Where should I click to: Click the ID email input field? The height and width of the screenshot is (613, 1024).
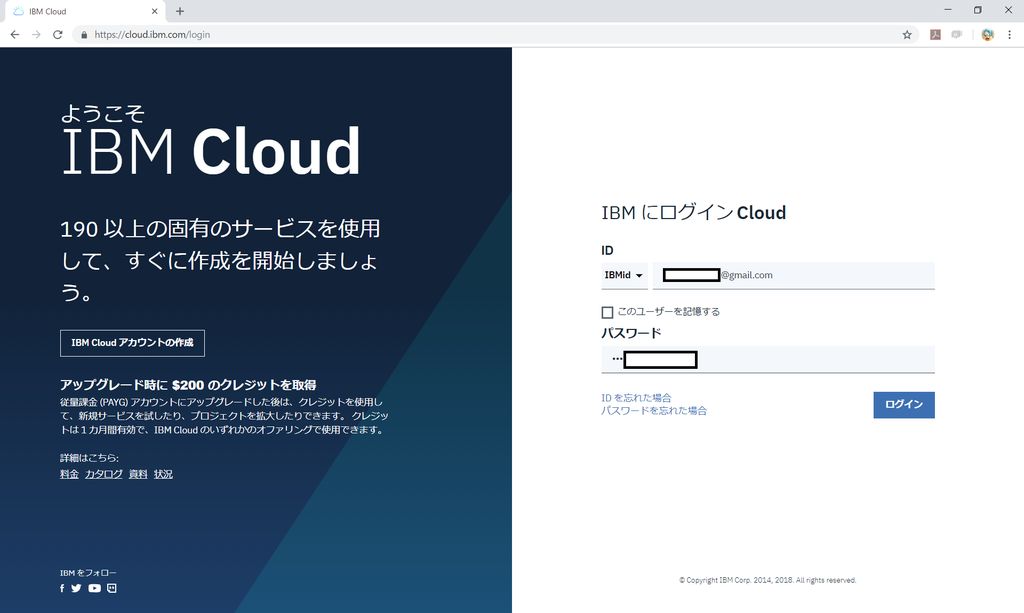(x=793, y=275)
